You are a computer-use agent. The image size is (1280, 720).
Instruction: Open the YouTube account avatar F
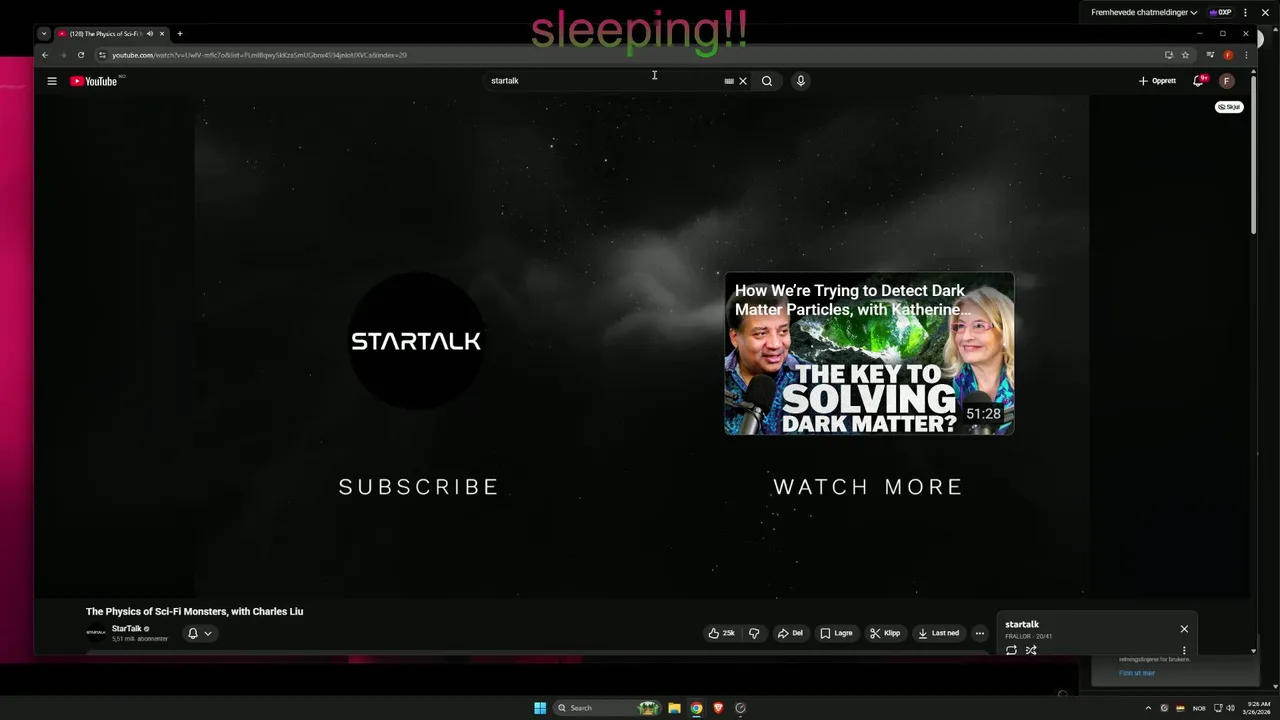click(1227, 81)
